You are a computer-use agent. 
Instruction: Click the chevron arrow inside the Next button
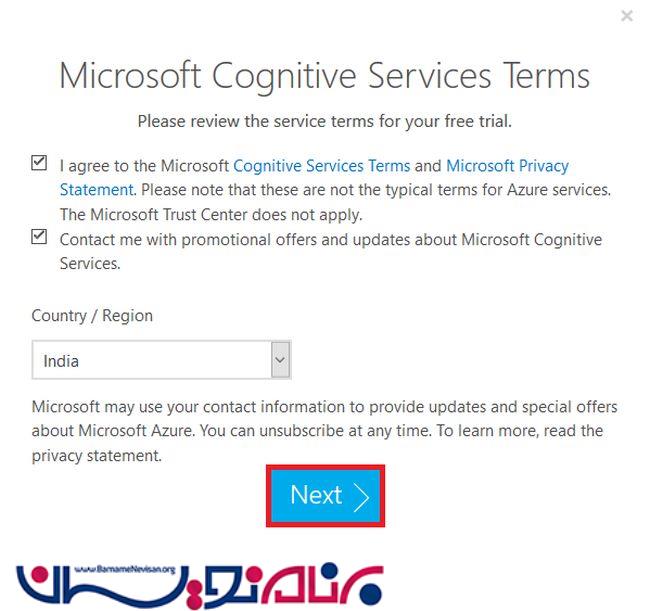(x=361, y=496)
